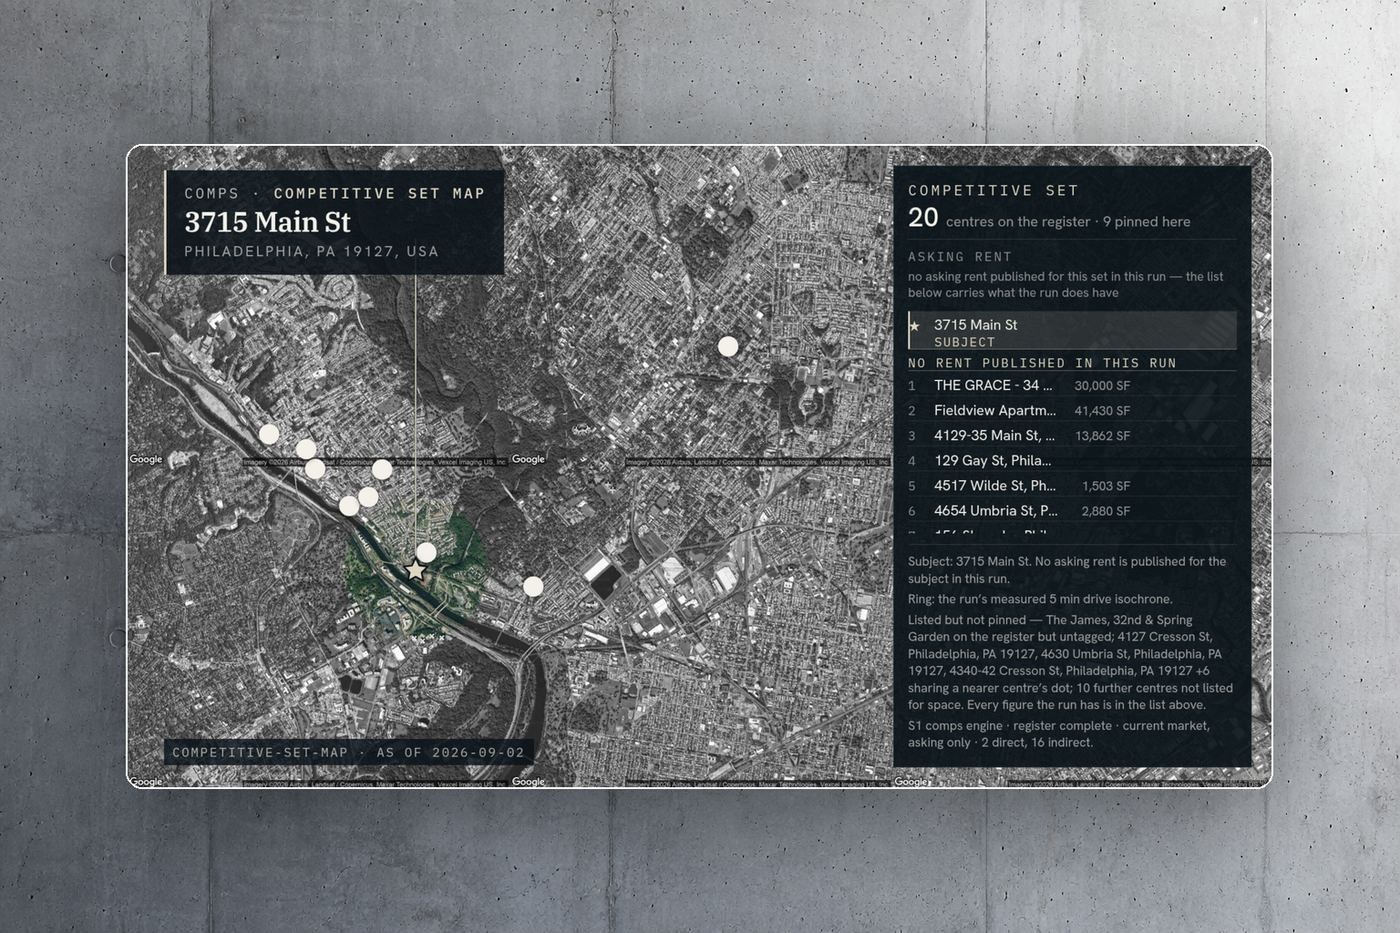Viewport: 1400px width, 933px height.
Task: Click the large 20 centres count
Action: [x=923, y=218]
